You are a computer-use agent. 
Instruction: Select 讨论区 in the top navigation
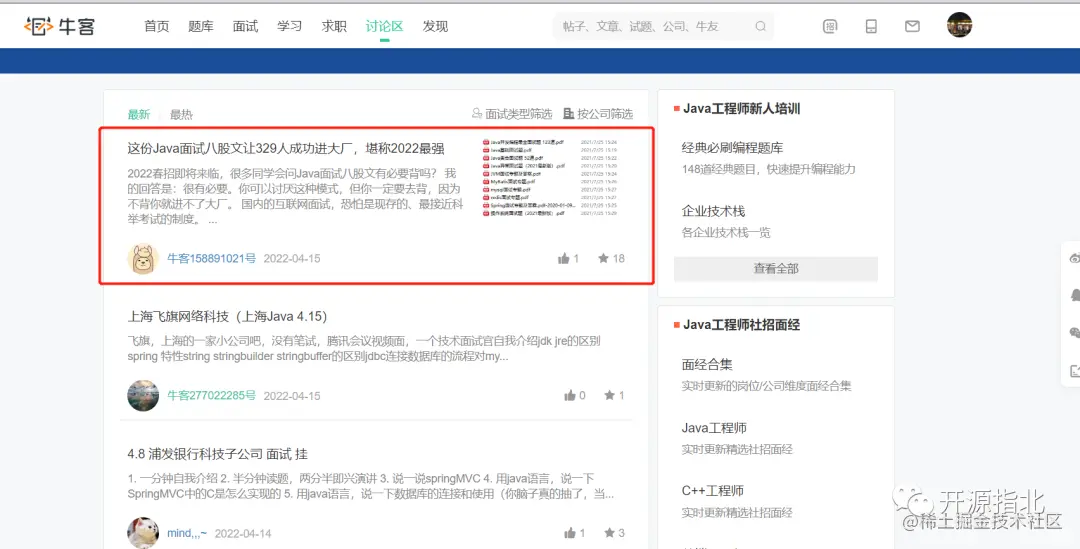[384, 26]
